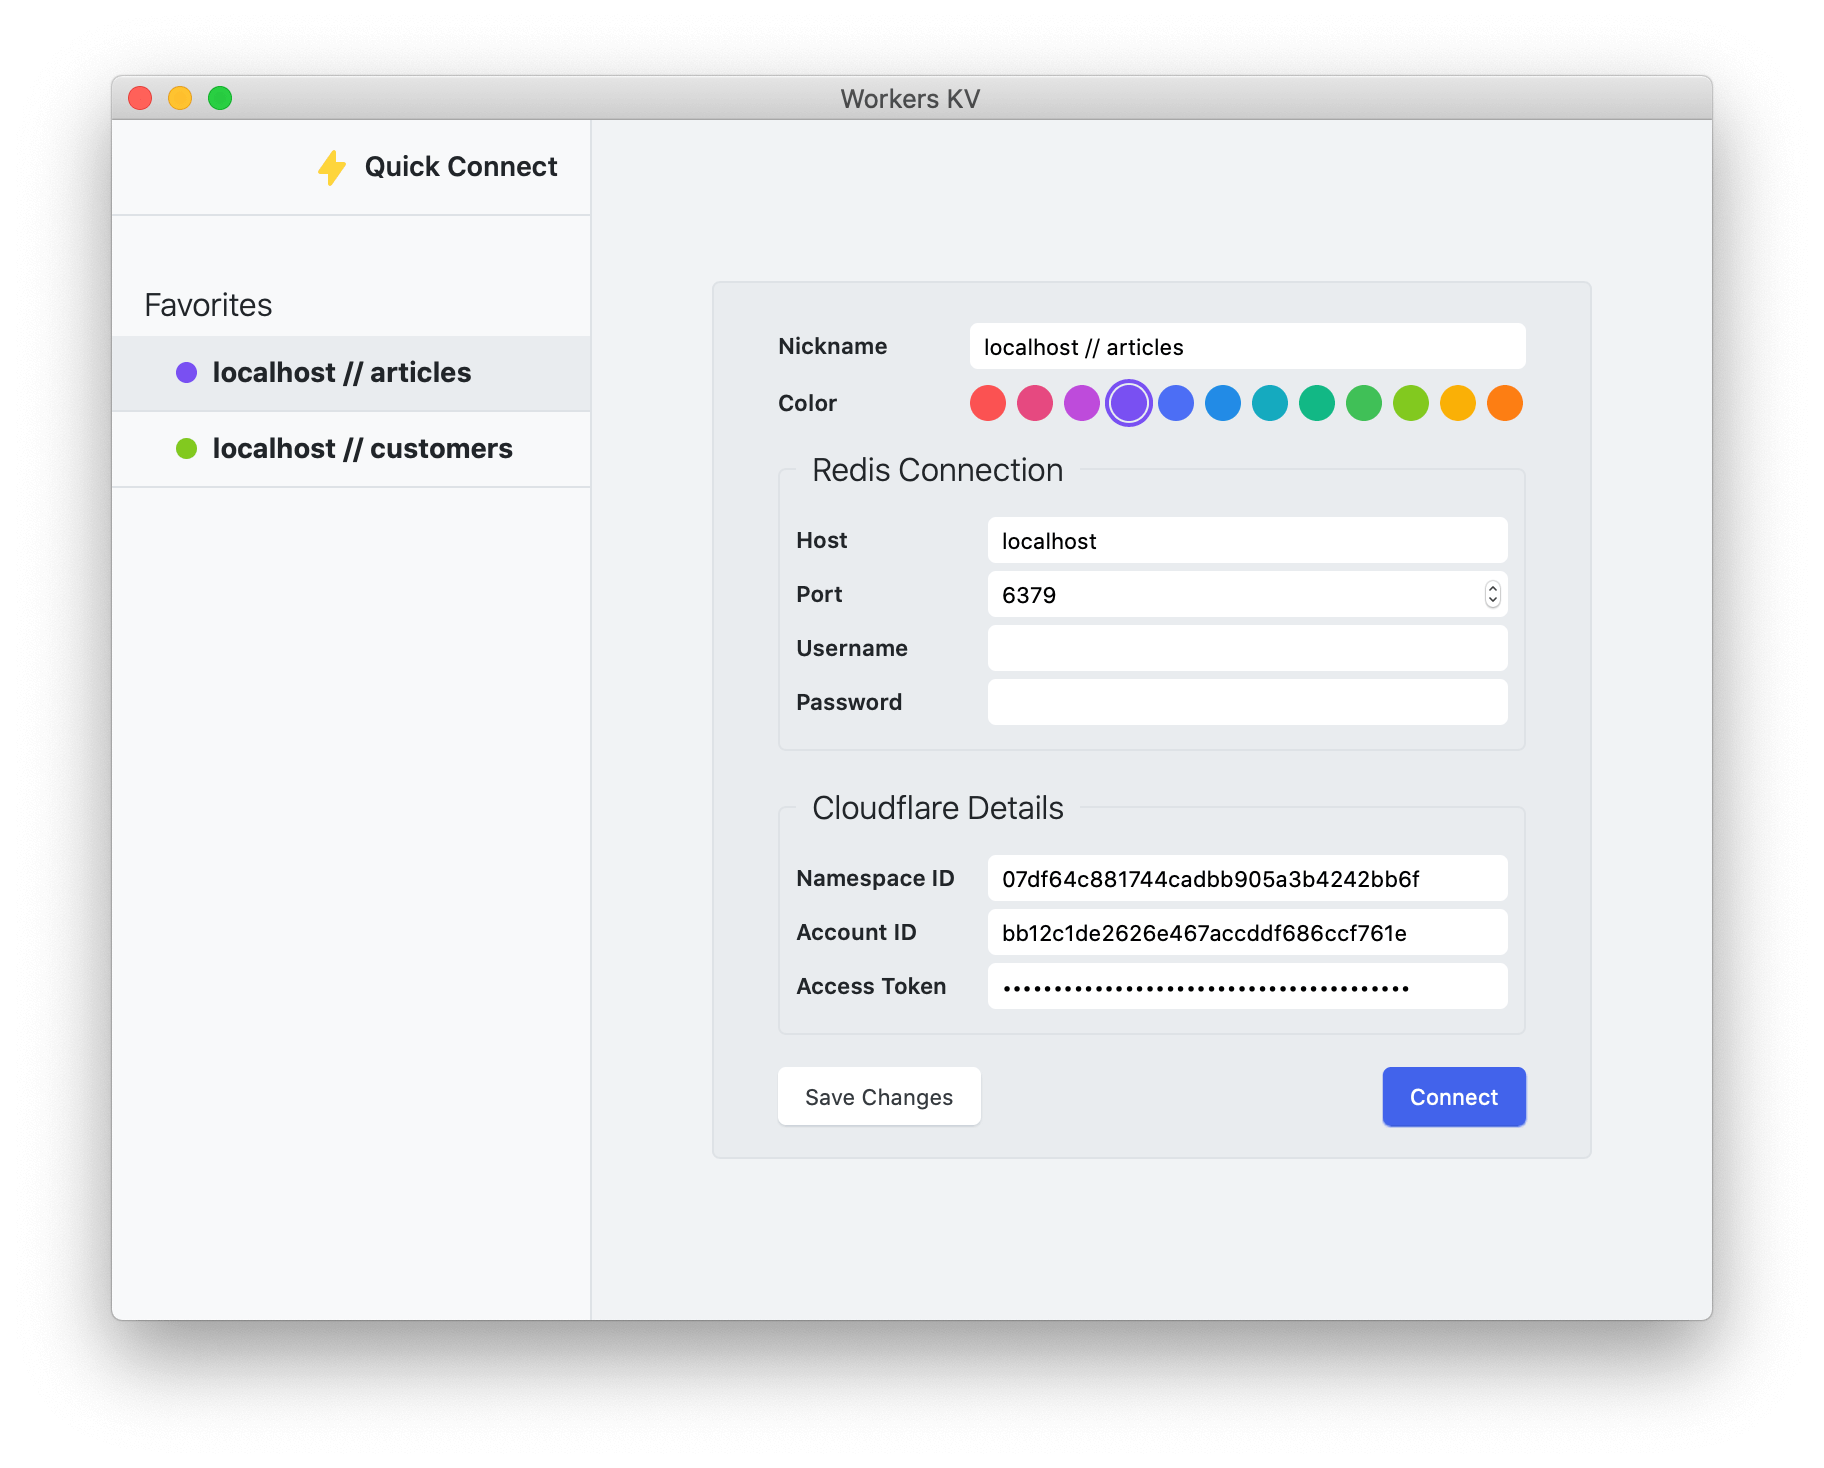
Task: Click the Cloudflare Details section title
Action: pyautogui.click(x=937, y=808)
